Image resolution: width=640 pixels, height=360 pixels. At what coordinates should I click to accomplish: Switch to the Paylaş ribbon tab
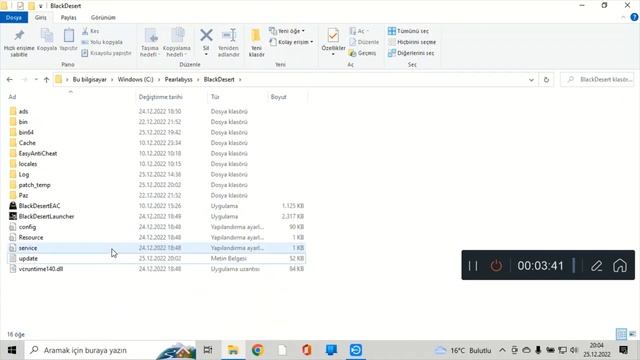pyautogui.click(x=69, y=18)
